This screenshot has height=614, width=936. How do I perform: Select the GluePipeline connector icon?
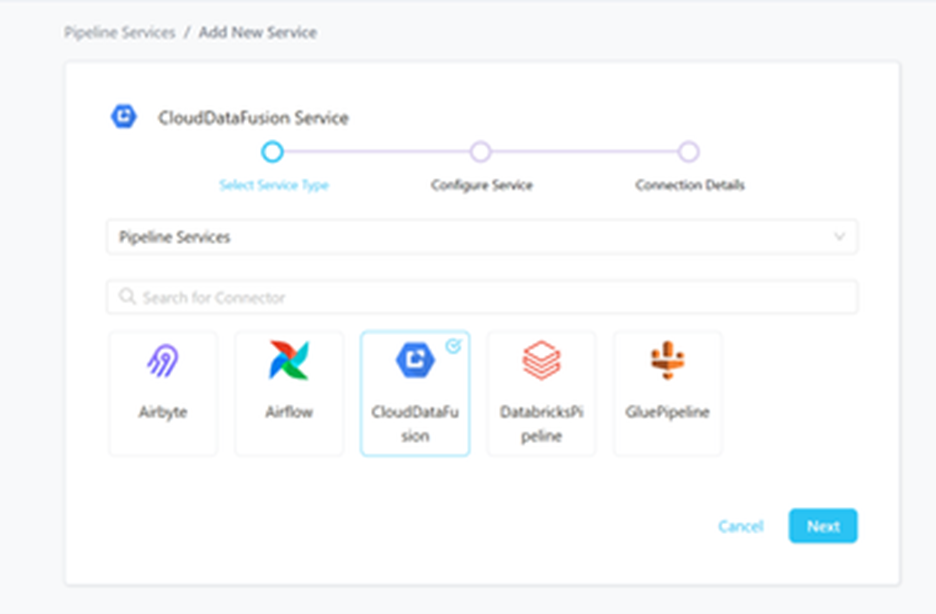667,361
